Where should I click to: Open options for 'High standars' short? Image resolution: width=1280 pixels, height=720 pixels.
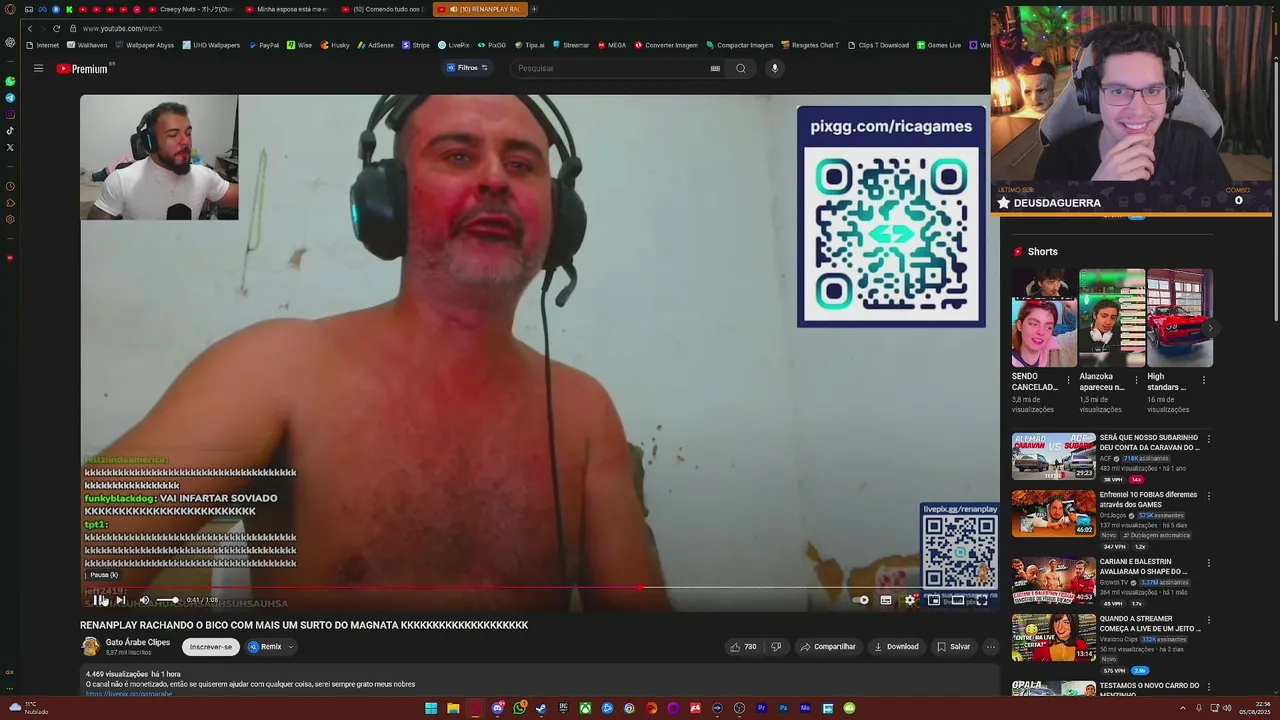click(1204, 380)
